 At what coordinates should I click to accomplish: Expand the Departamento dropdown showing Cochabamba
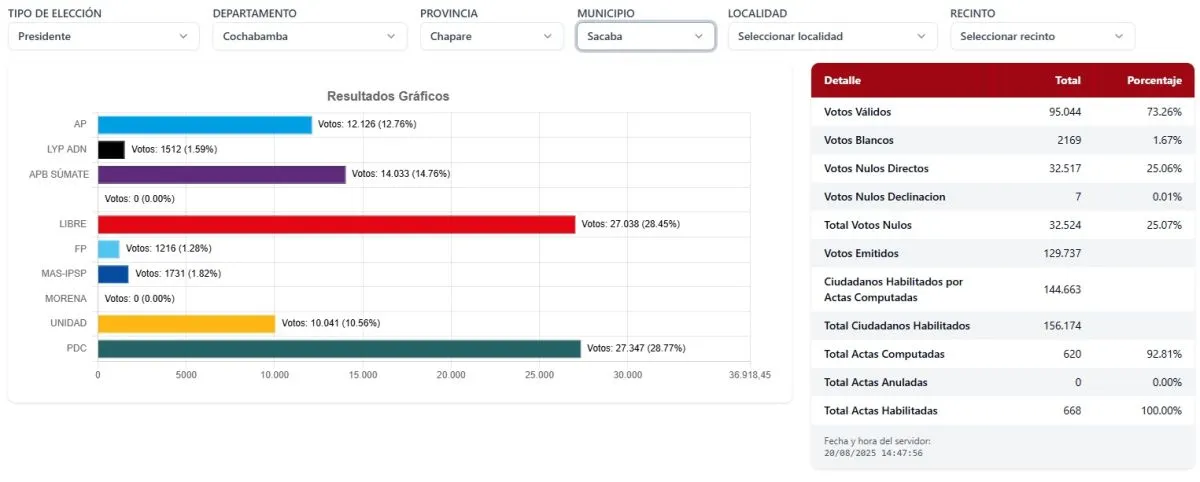[x=309, y=36]
